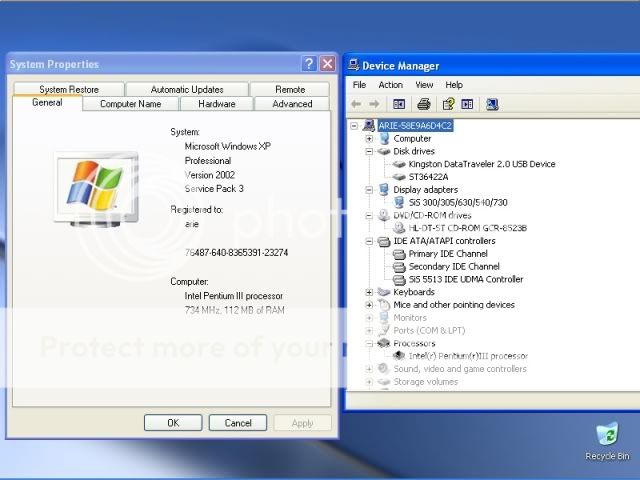Click the product ID 76487-640-8365391-23274
The image size is (640, 480).
click(x=236, y=253)
